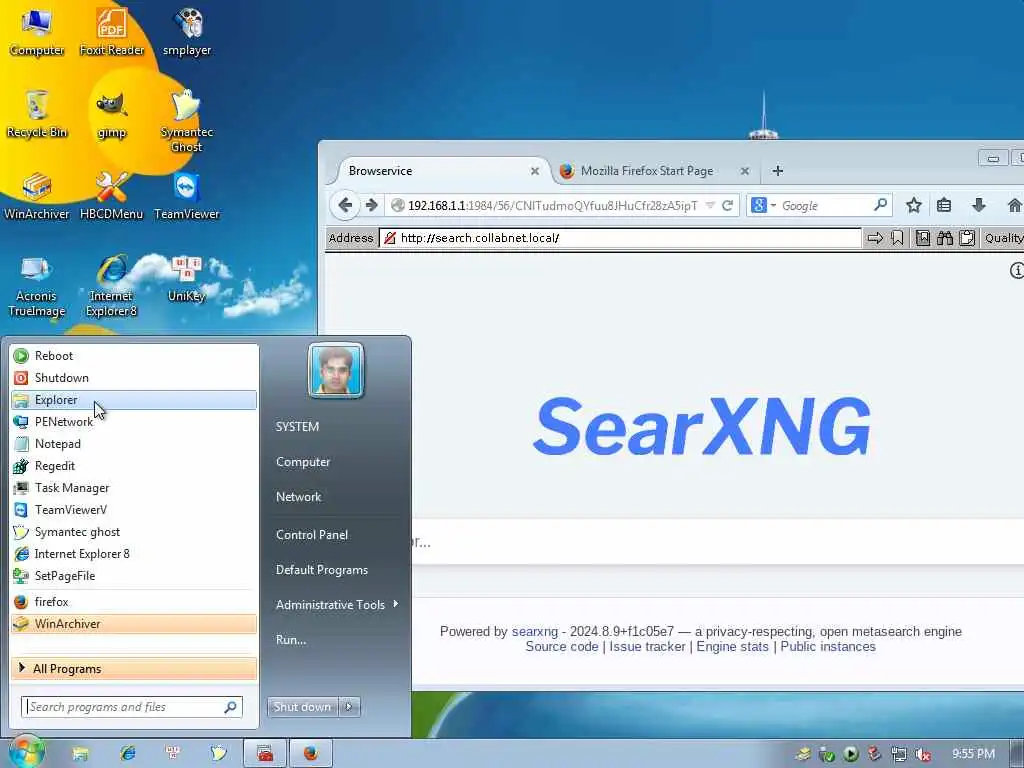1024x768 pixels.
Task: Click clipboard icon in Browservice toolbar
Action: [967, 238]
